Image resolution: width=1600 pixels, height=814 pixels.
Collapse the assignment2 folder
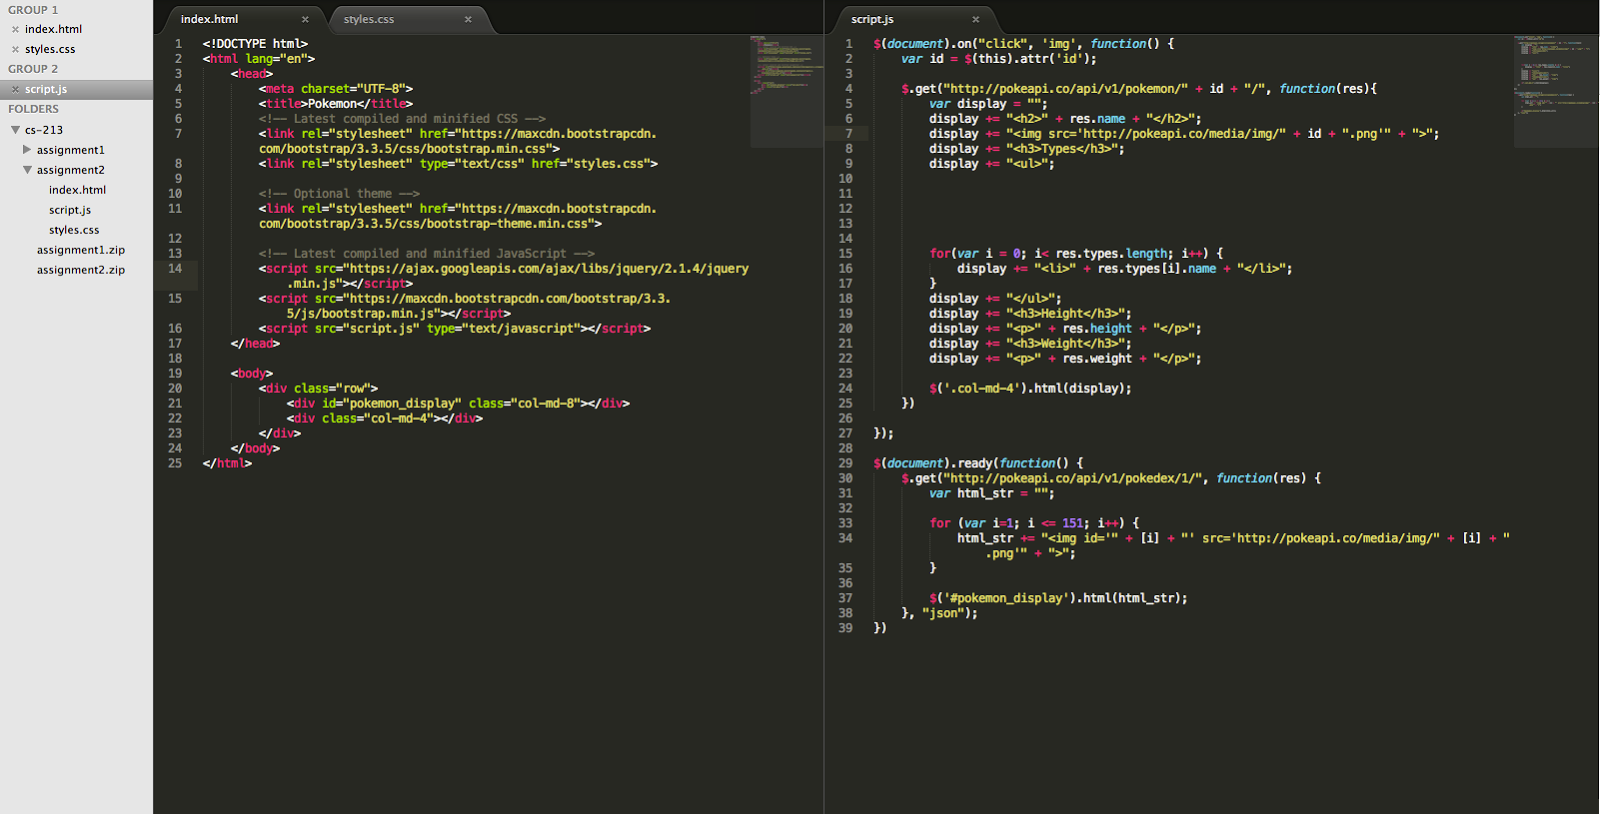click(27, 170)
